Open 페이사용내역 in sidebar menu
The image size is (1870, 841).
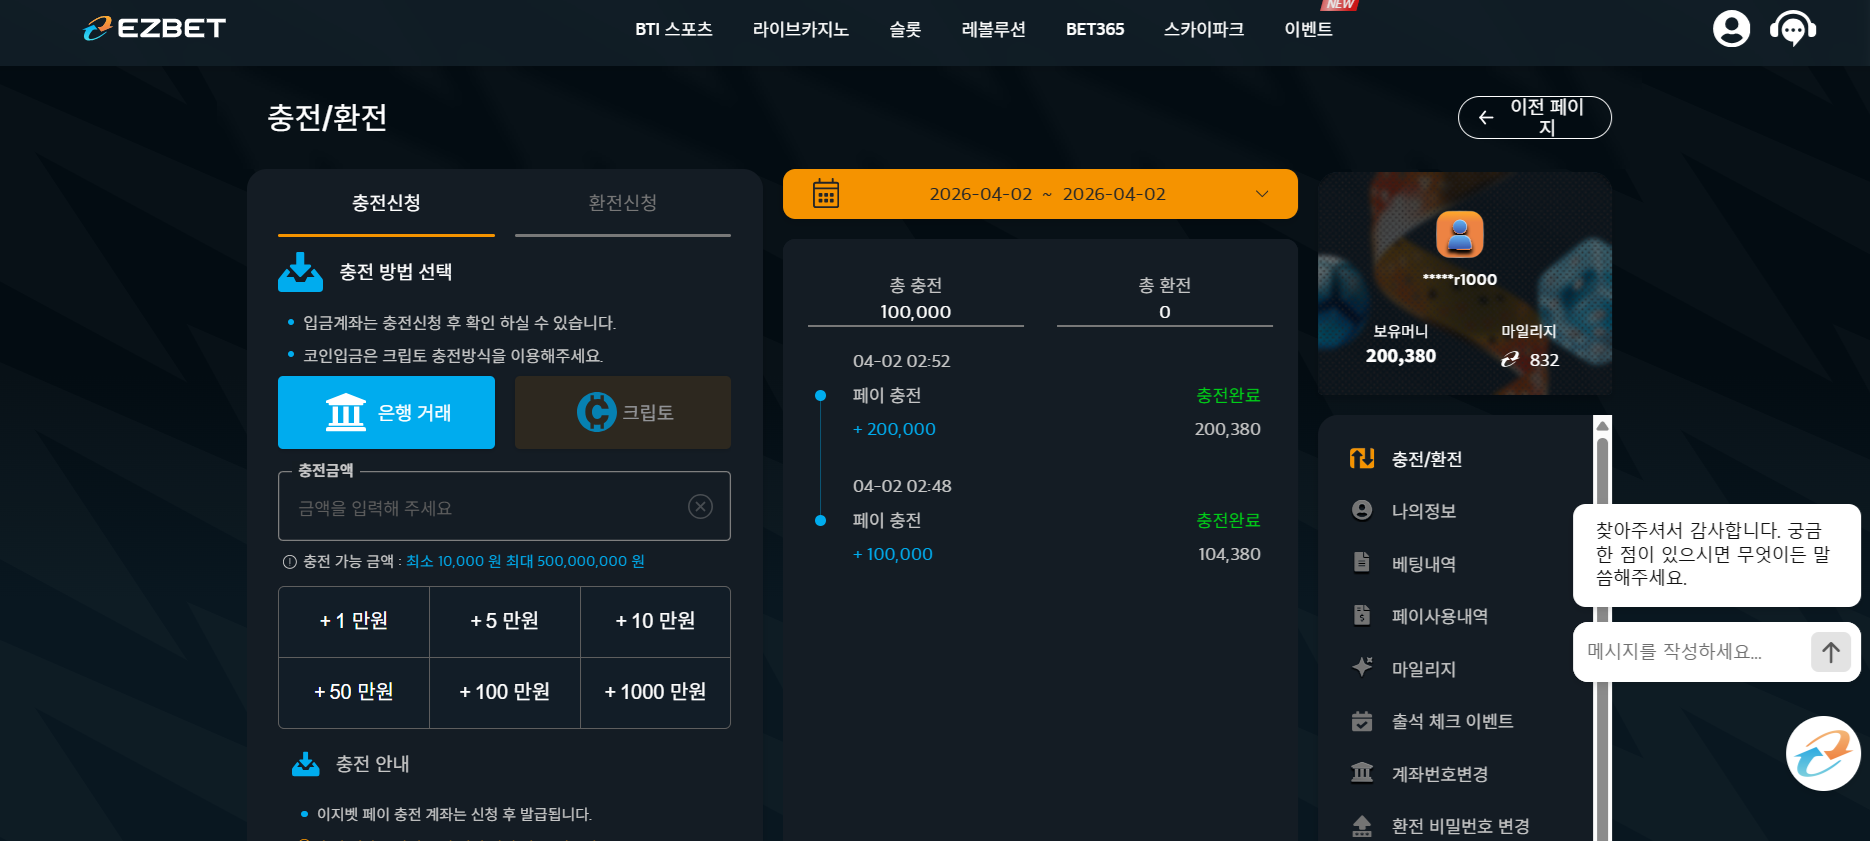pos(1439,616)
